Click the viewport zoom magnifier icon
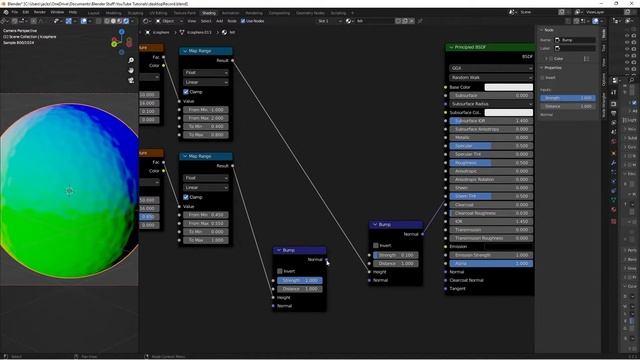Image resolution: width=640 pixels, height=360 pixels. 131,60
